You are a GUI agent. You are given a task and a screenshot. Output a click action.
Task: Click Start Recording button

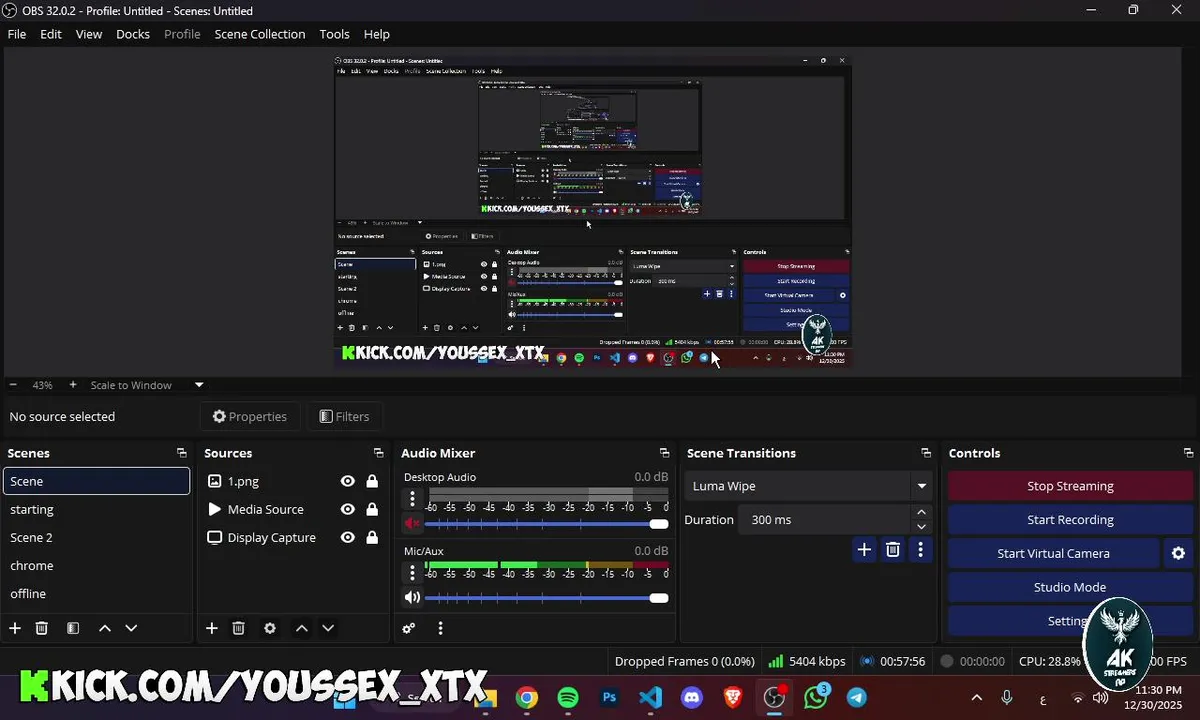(1070, 520)
